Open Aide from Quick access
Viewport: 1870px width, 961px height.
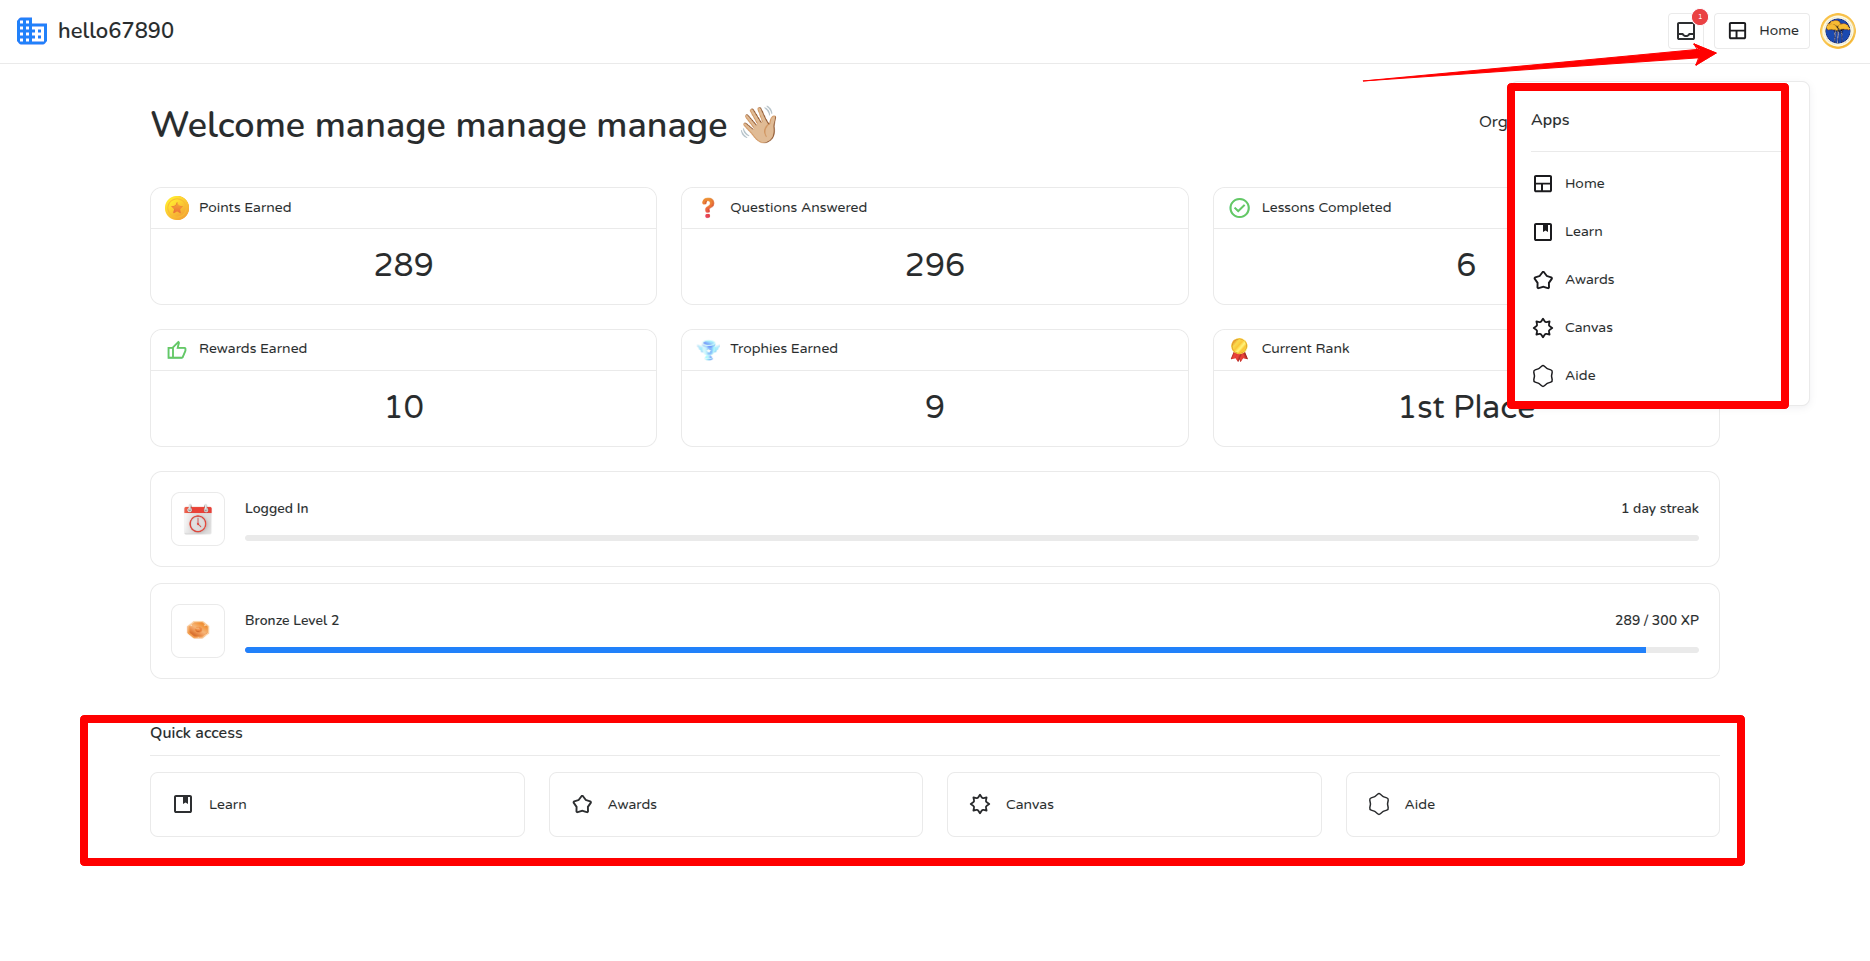1532,804
